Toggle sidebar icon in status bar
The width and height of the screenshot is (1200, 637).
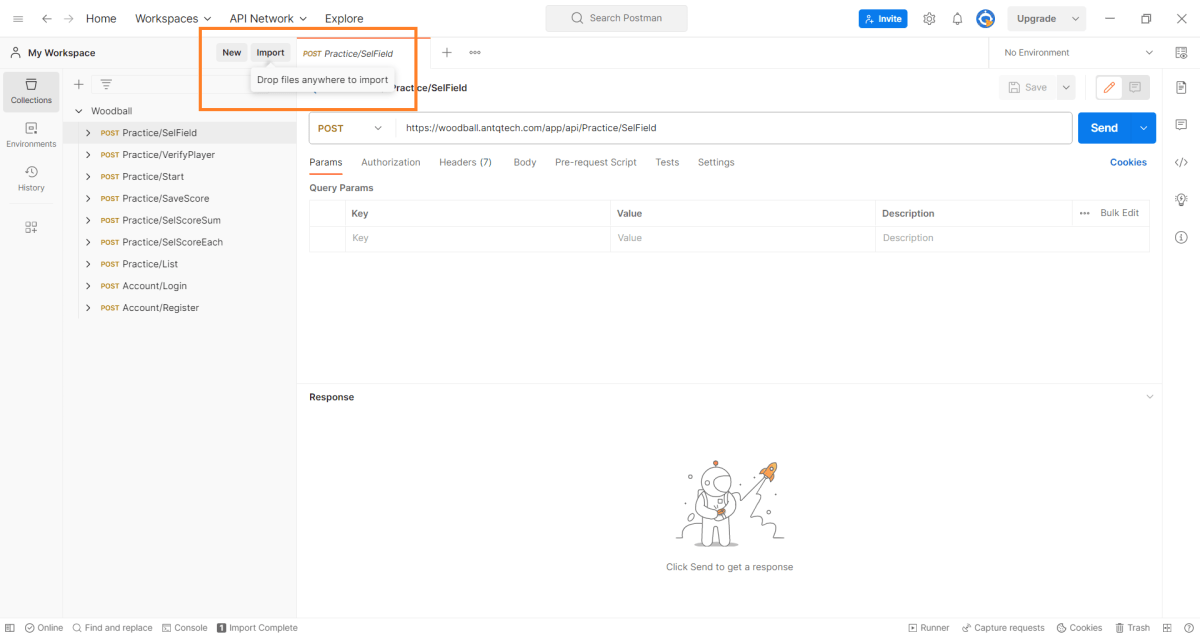10,628
